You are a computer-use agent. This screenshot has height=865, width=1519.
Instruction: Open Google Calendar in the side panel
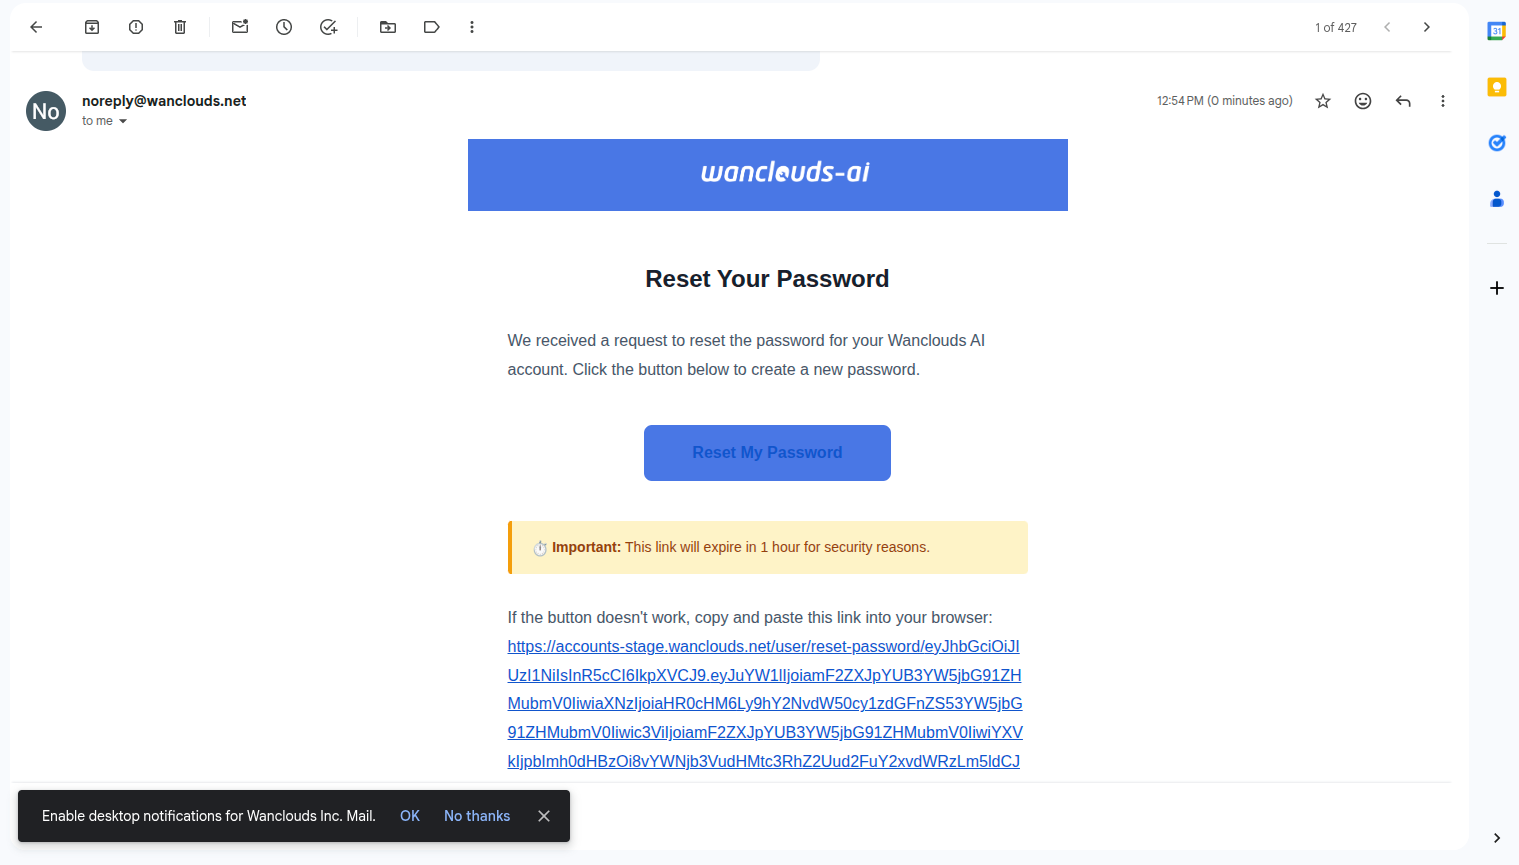point(1497,31)
